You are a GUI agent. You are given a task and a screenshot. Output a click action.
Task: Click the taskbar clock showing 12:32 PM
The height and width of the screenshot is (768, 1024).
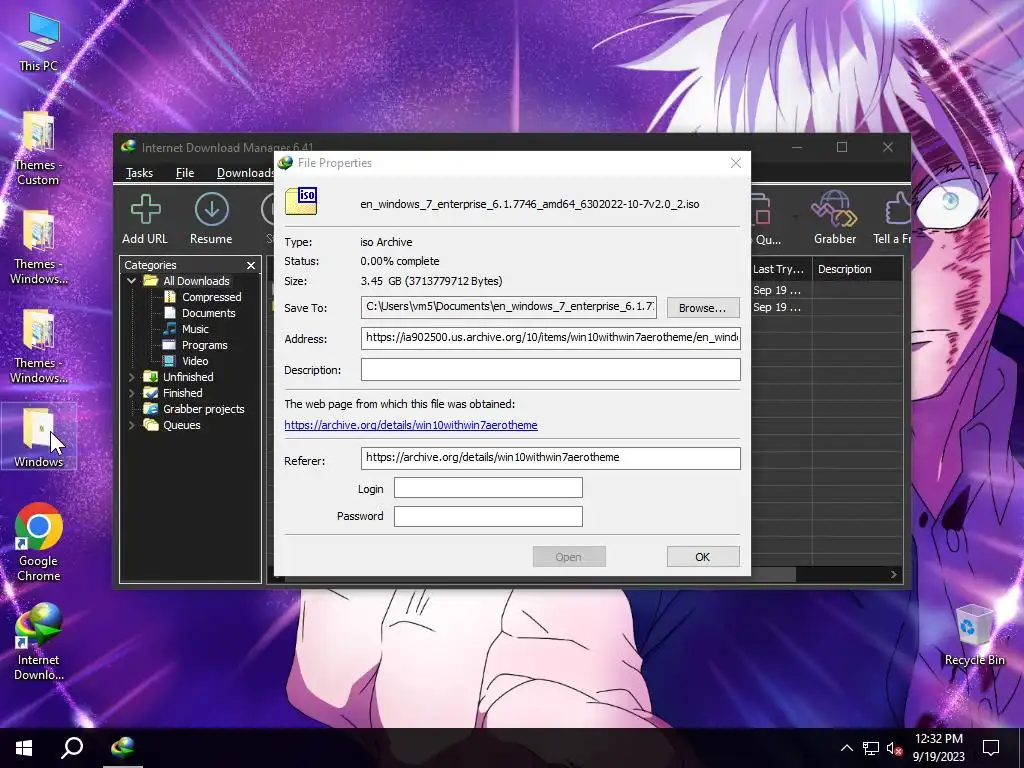click(x=938, y=748)
